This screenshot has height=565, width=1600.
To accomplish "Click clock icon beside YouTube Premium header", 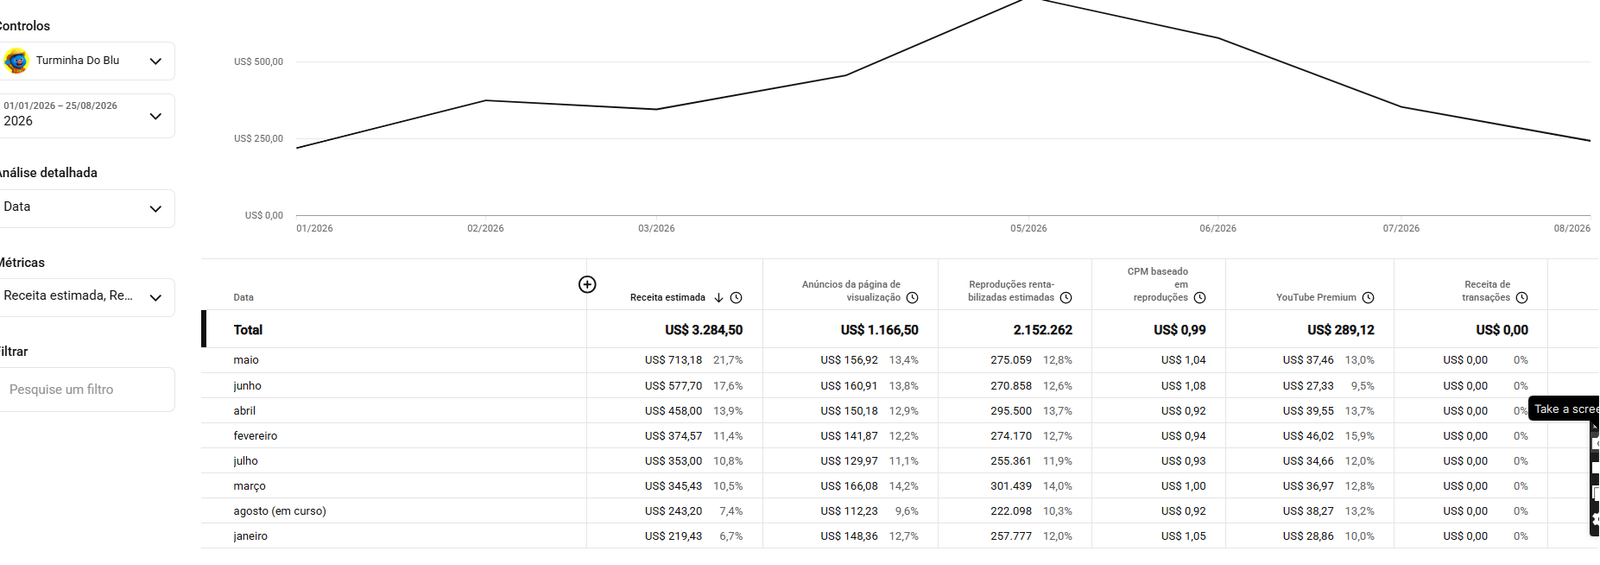I will point(1368,298).
